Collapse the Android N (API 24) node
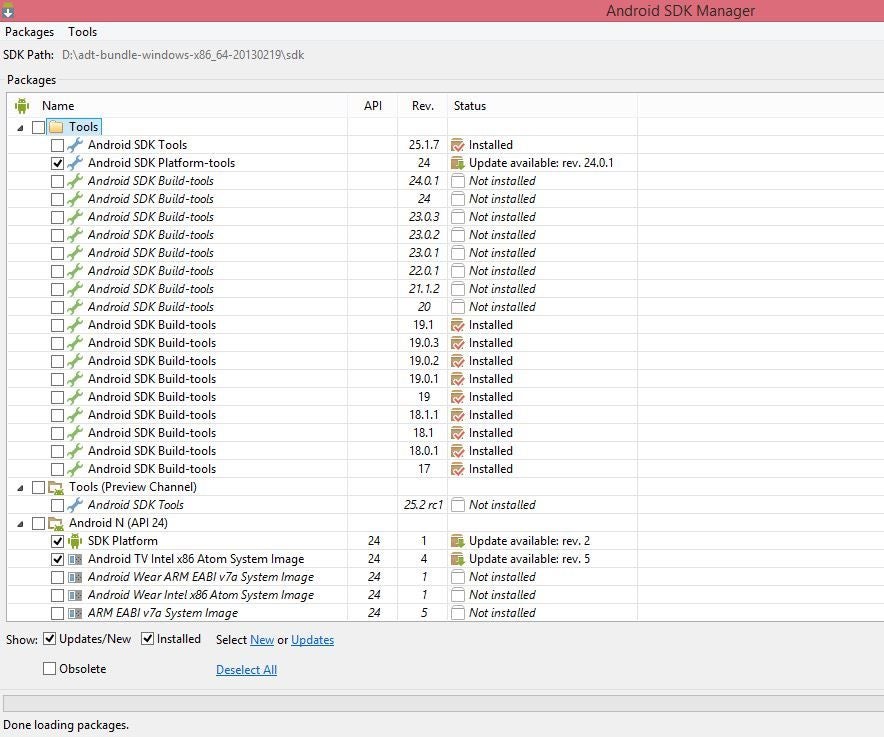 tap(18, 522)
